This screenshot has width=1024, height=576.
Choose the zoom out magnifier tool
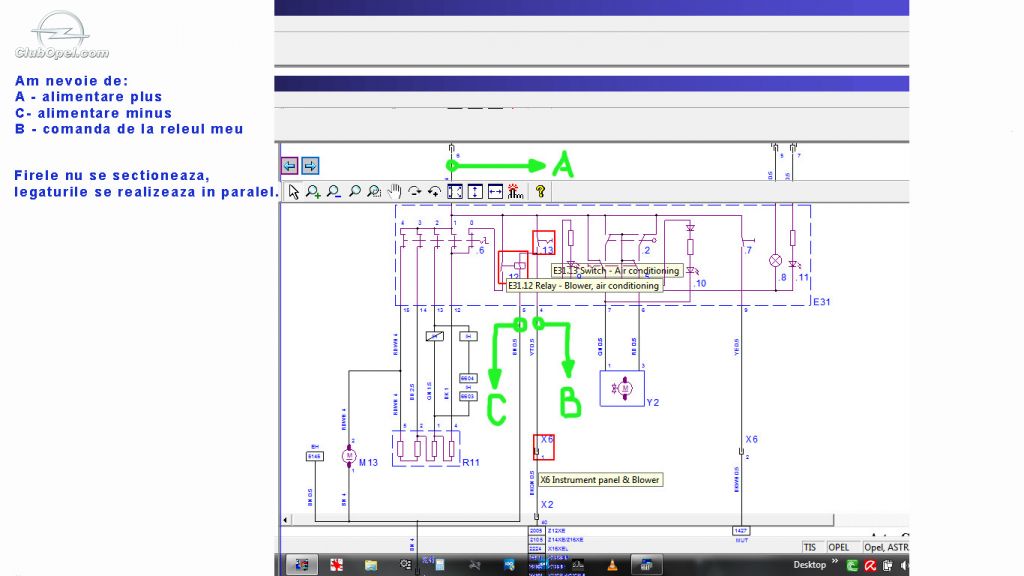pyautogui.click(x=334, y=192)
